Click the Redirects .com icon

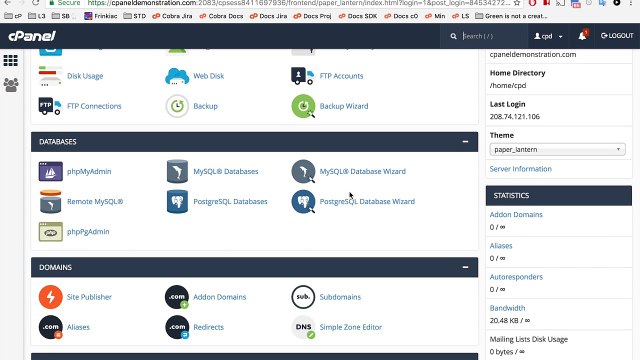click(177, 327)
